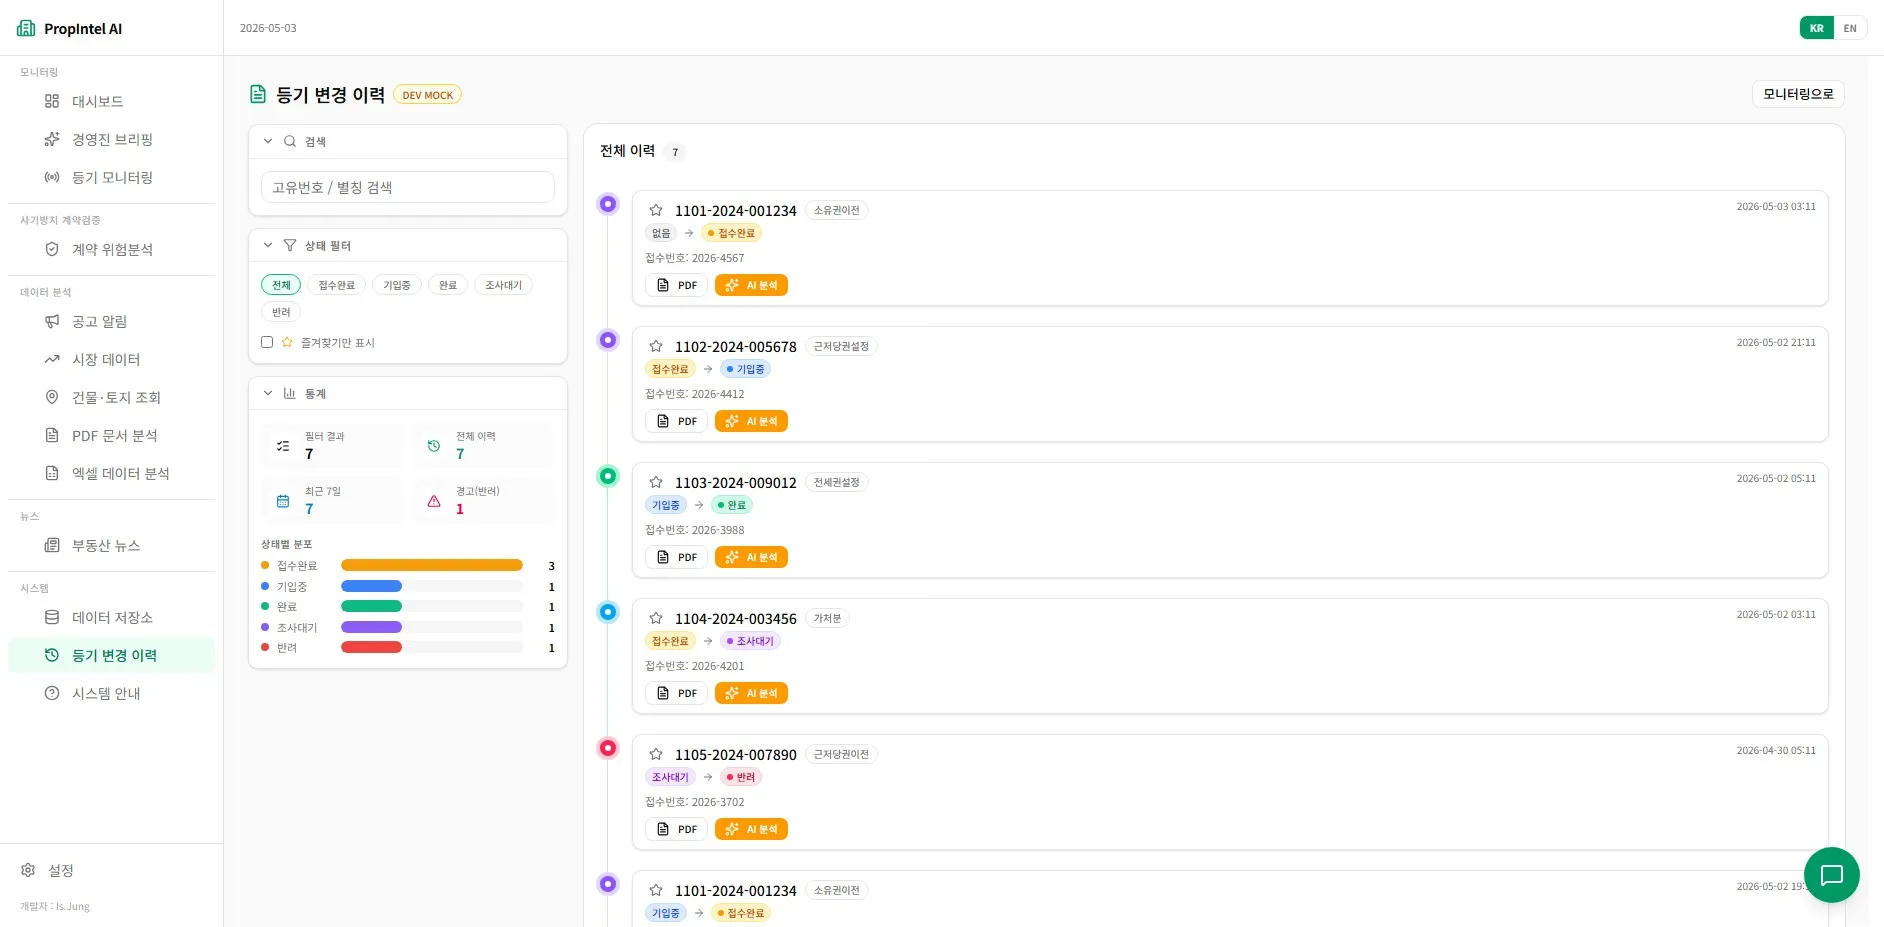Click the purple timeline marker for 1102-2024-005678

click(608, 340)
